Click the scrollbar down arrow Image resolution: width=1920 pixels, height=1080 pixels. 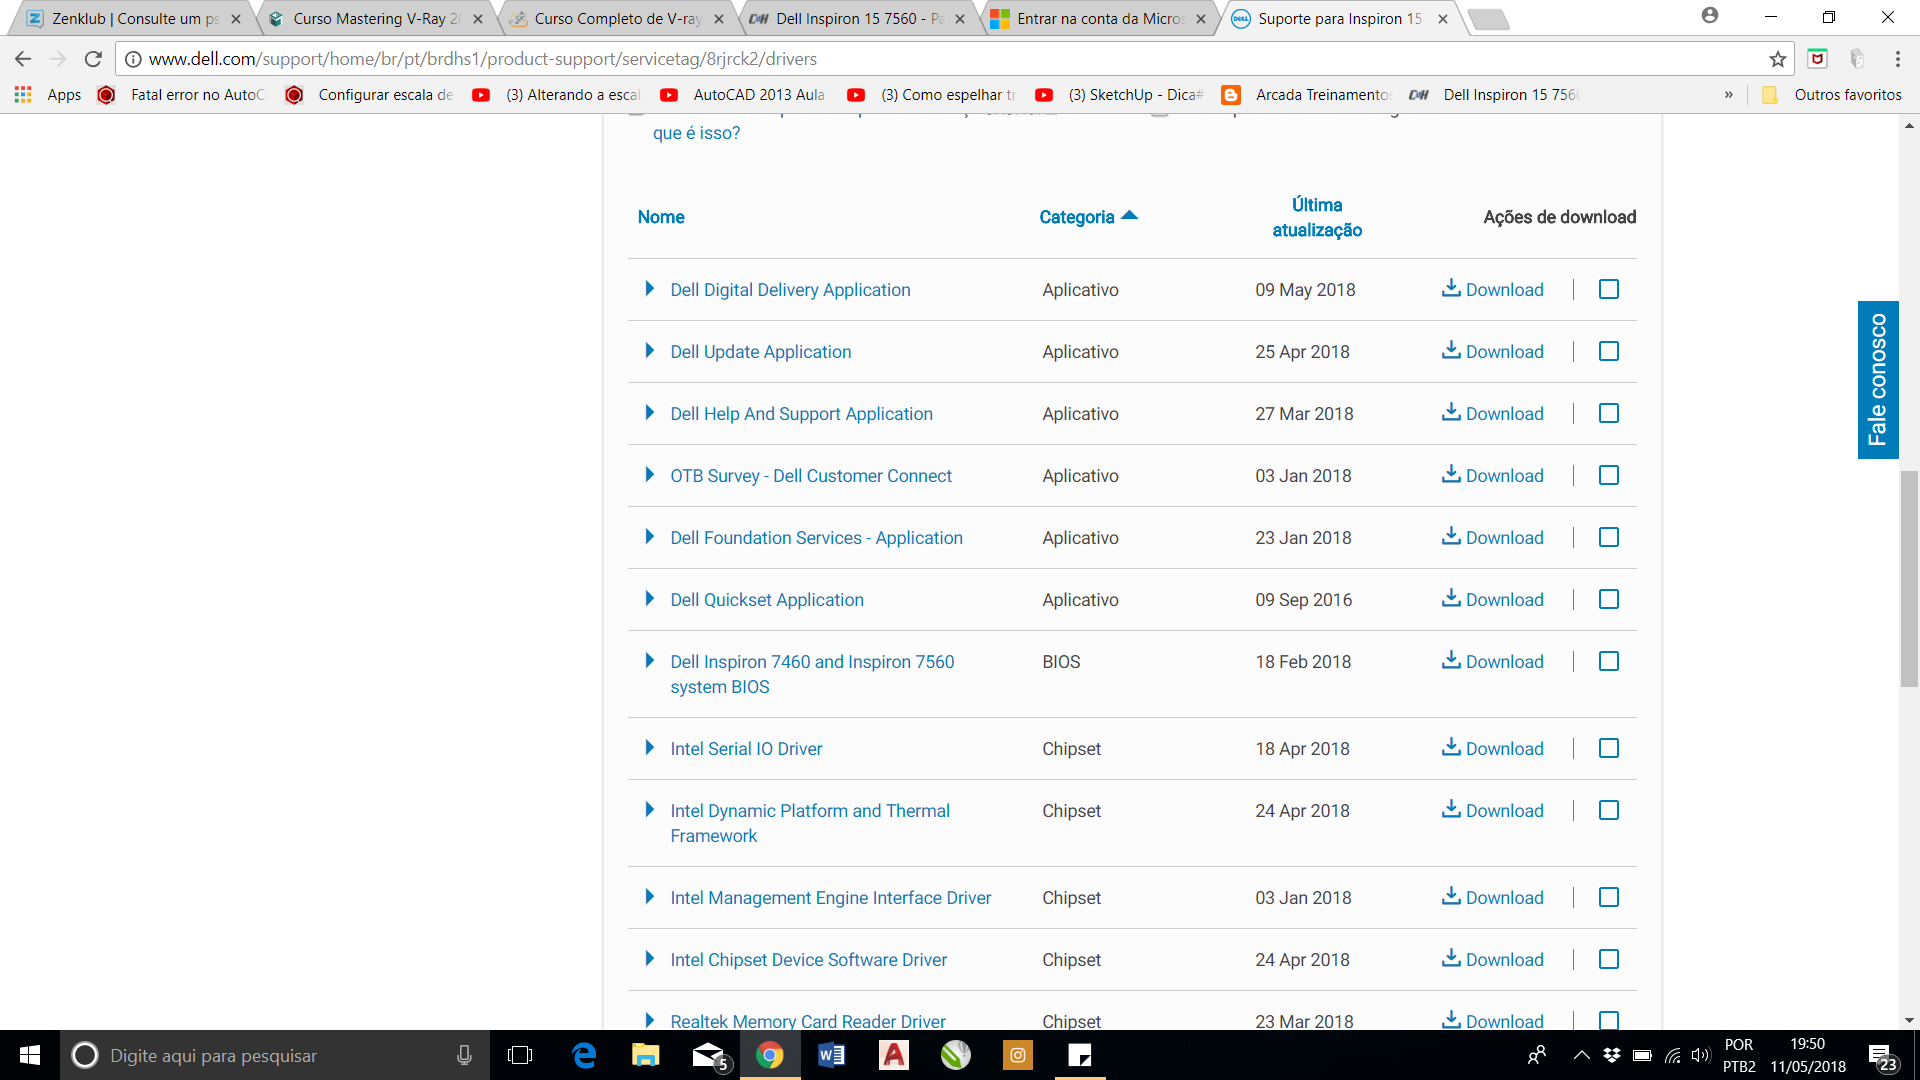(x=1909, y=1020)
